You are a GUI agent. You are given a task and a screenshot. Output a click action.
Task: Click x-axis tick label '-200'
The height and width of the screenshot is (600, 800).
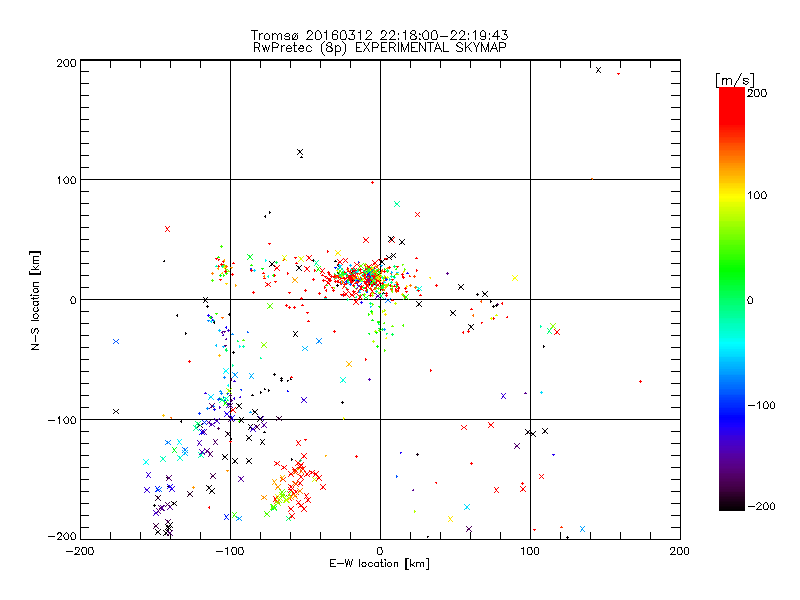click(x=80, y=551)
